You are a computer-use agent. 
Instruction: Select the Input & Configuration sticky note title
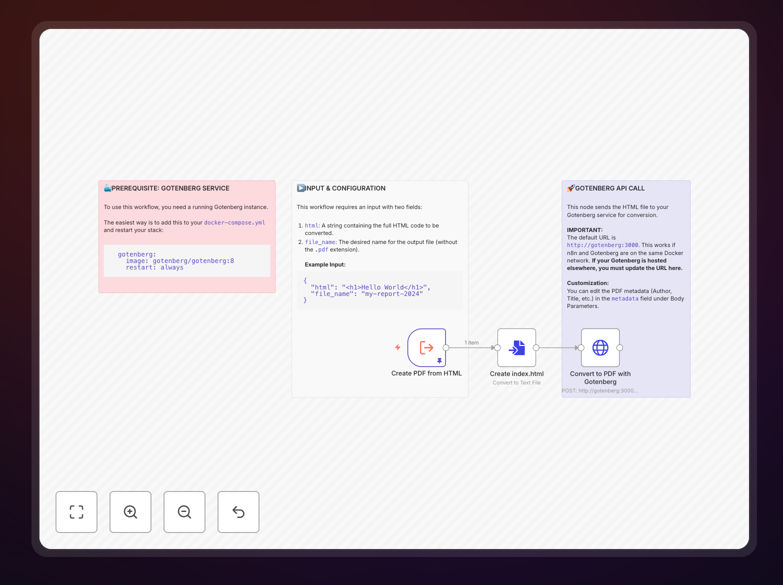pyautogui.click(x=341, y=188)
